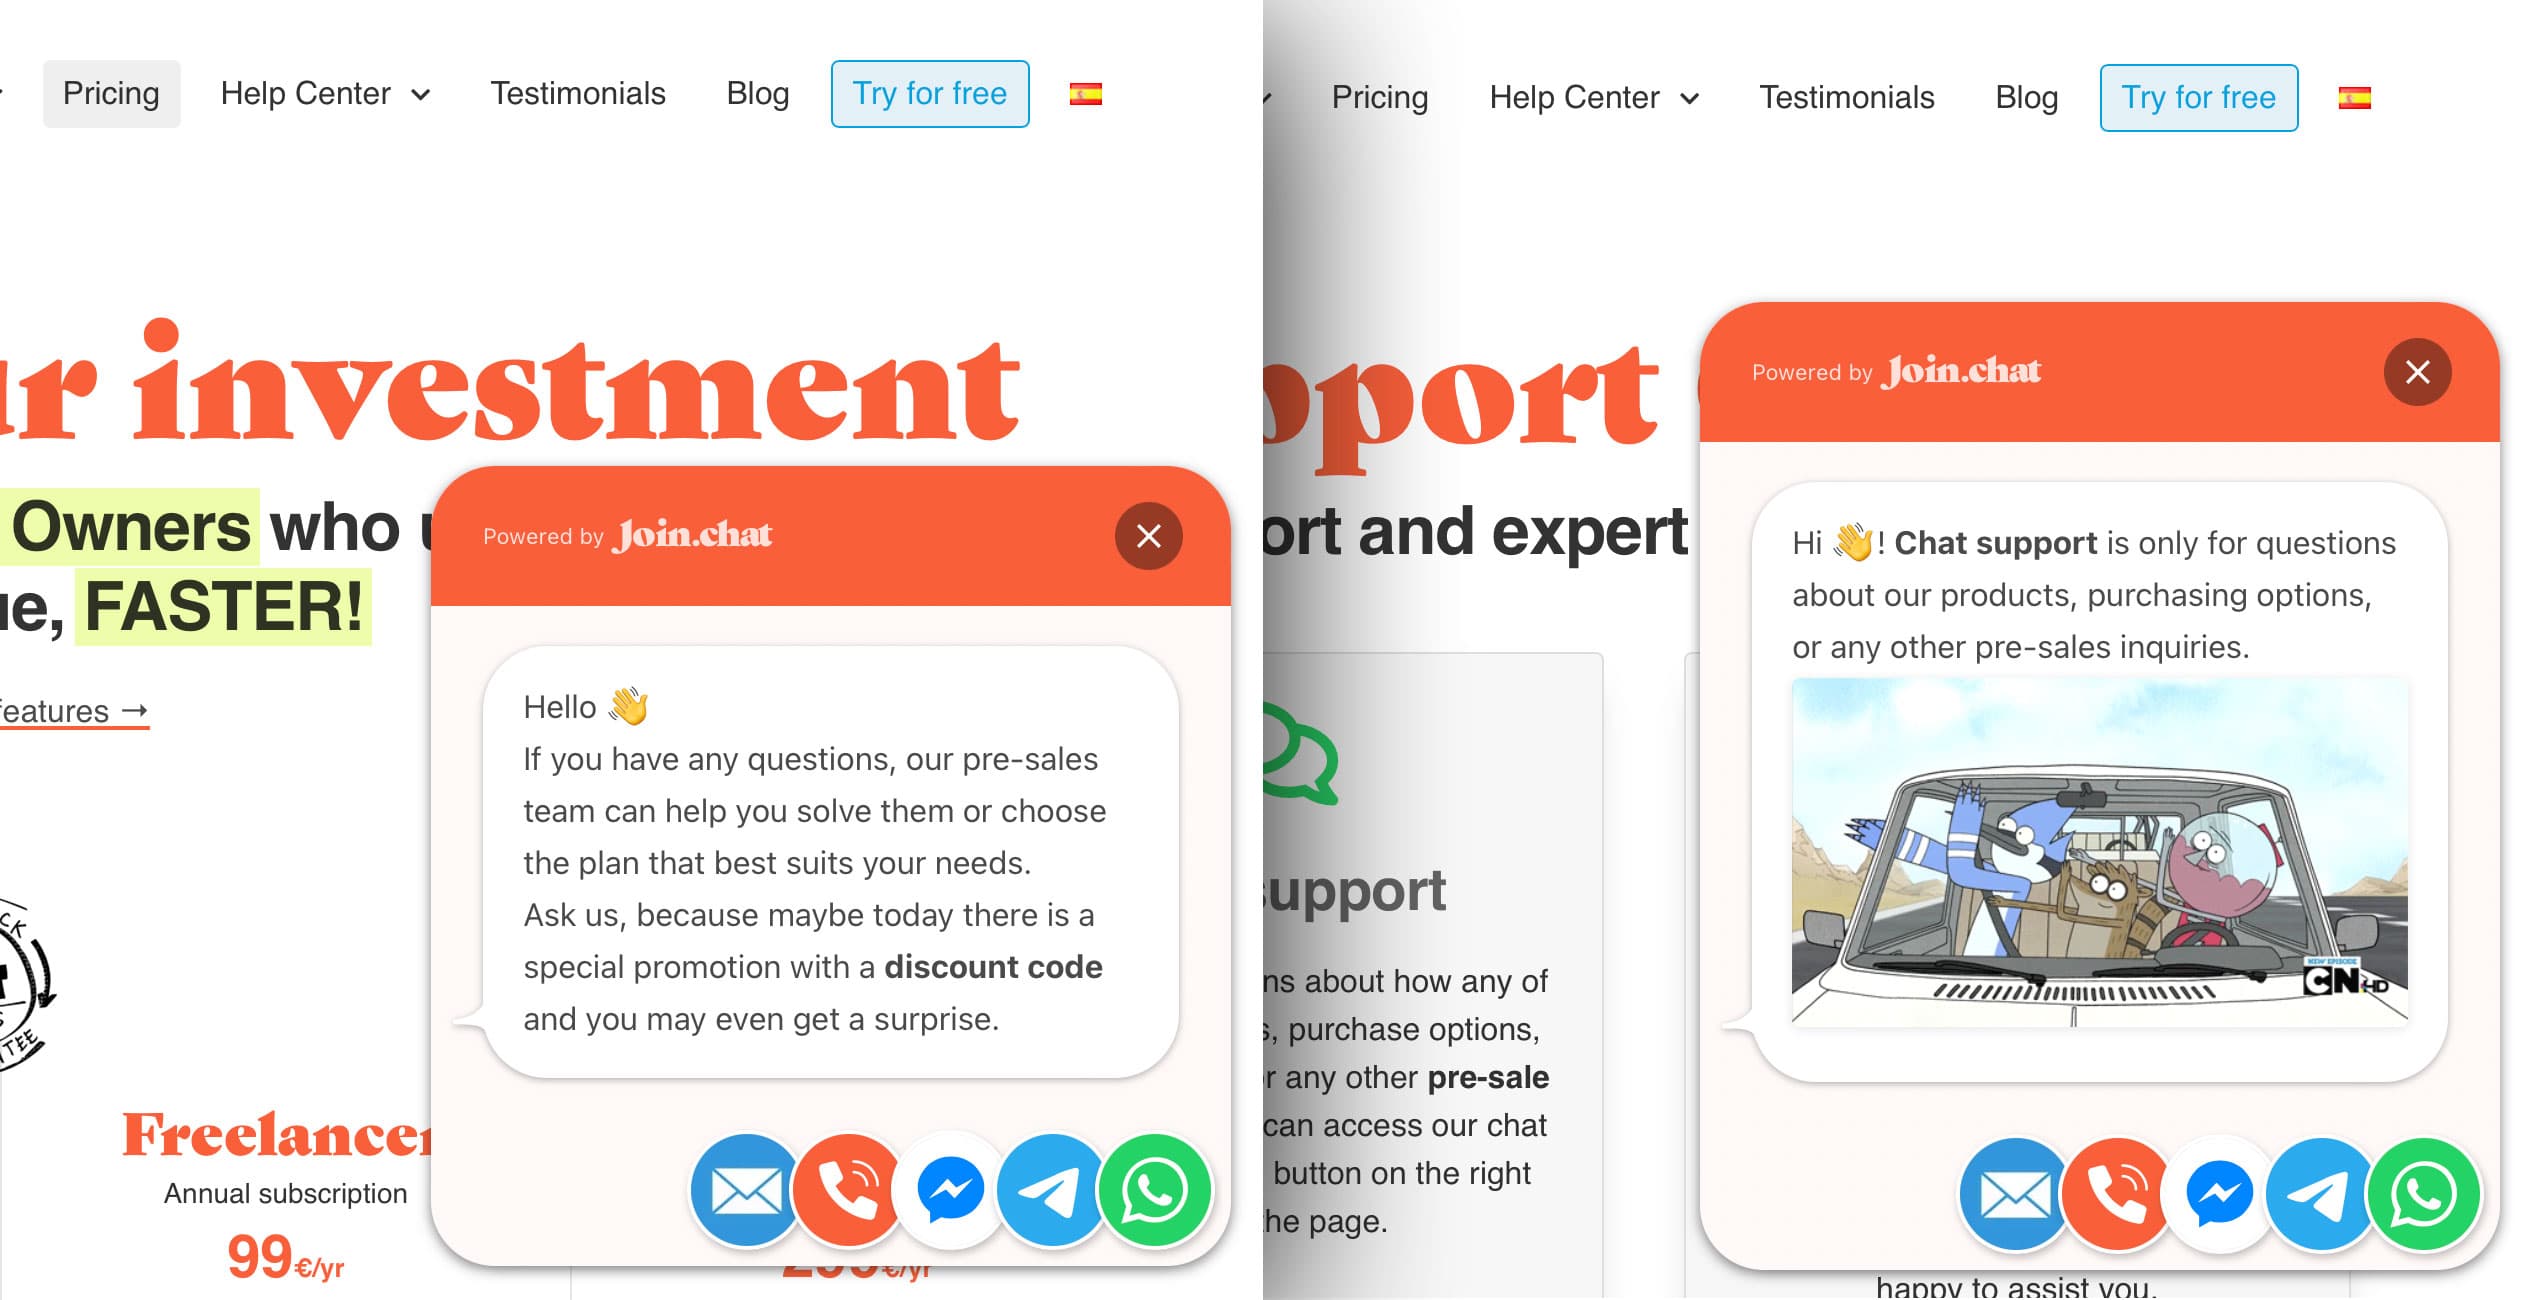
Task: Click the Join.chat logo in left popup
Action: point(696,534)
